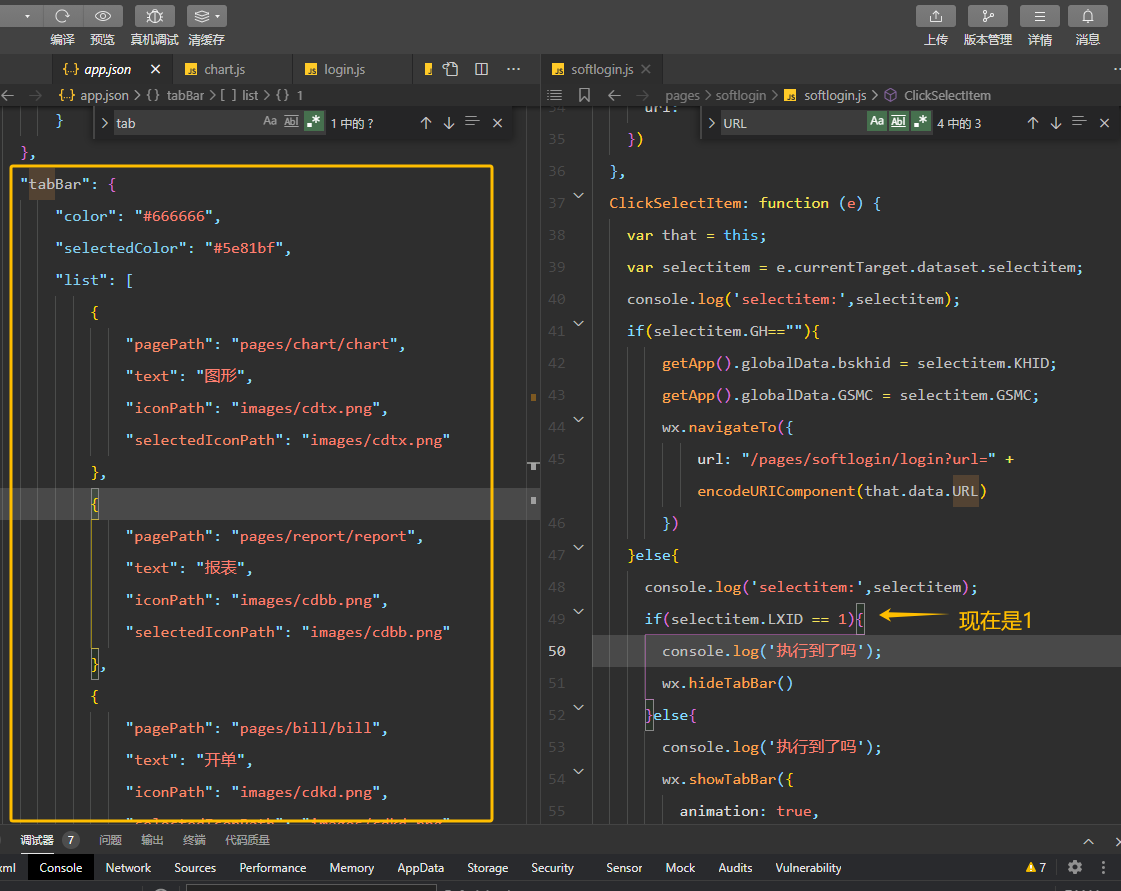
Task: Open 真机调试 remote debug bug icon
Action: pos(154,16)
